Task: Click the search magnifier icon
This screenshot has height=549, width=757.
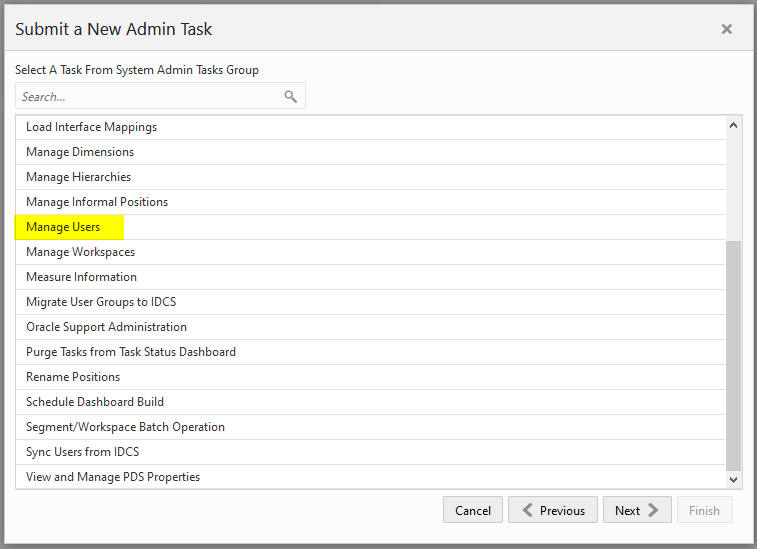Action: (x=290, y=97)
